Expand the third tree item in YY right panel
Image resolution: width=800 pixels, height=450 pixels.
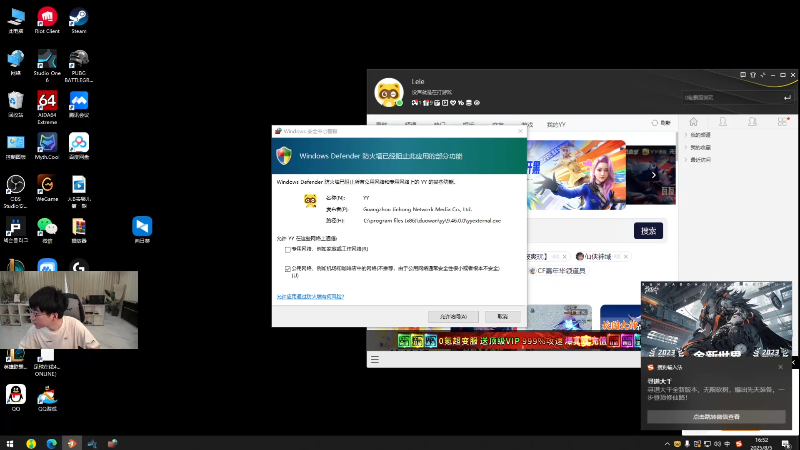pyautogui.click(x=686, y=160)
